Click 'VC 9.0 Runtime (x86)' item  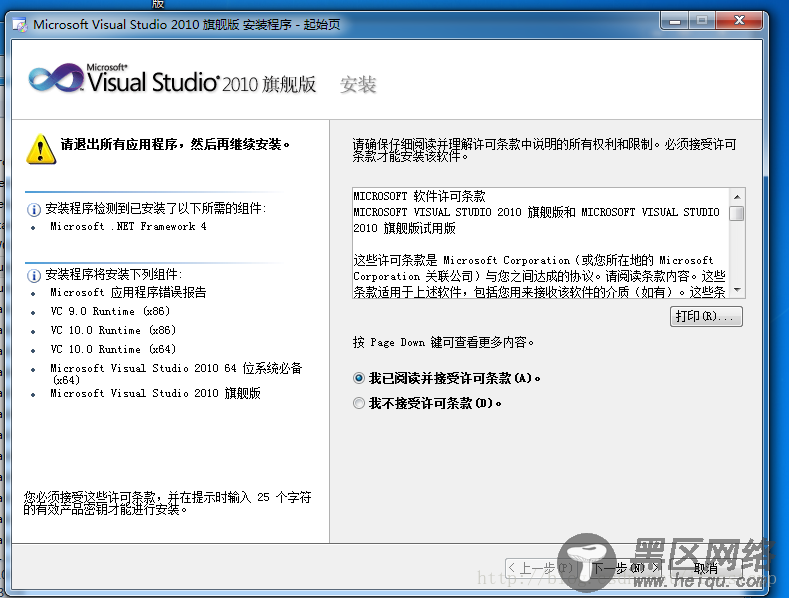[110, 311]
